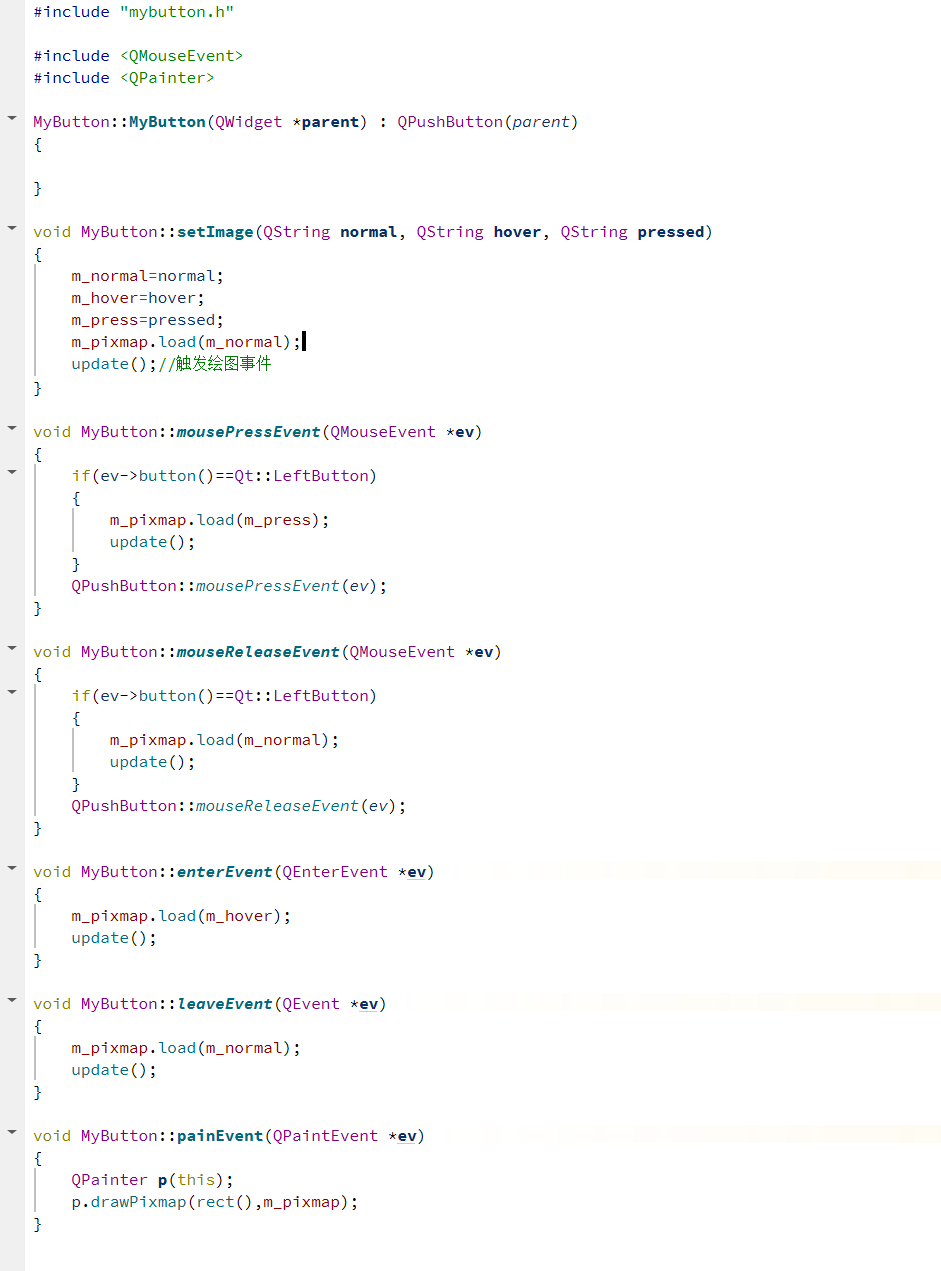This screenshot has width=941, height=1271.
Task: Click the "normal" parameter of setImage
Action: pyautogui.click(x=369, y=232)
